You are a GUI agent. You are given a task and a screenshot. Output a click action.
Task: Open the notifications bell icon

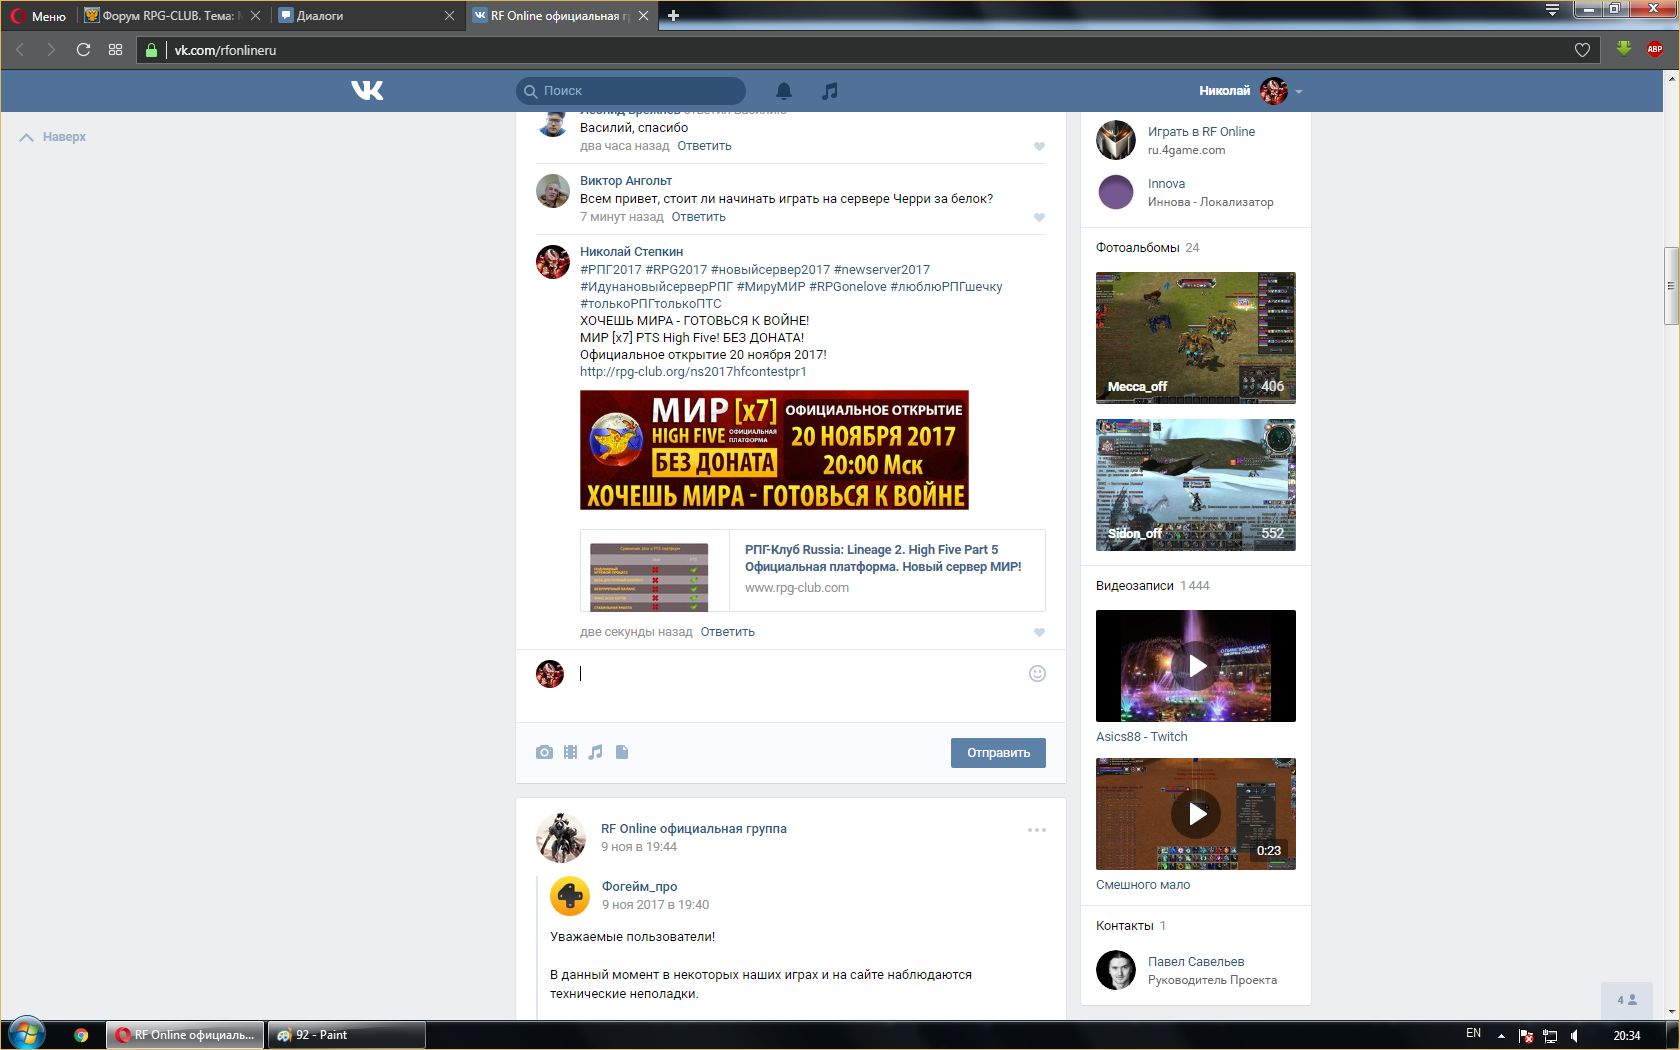coord(784,91)
